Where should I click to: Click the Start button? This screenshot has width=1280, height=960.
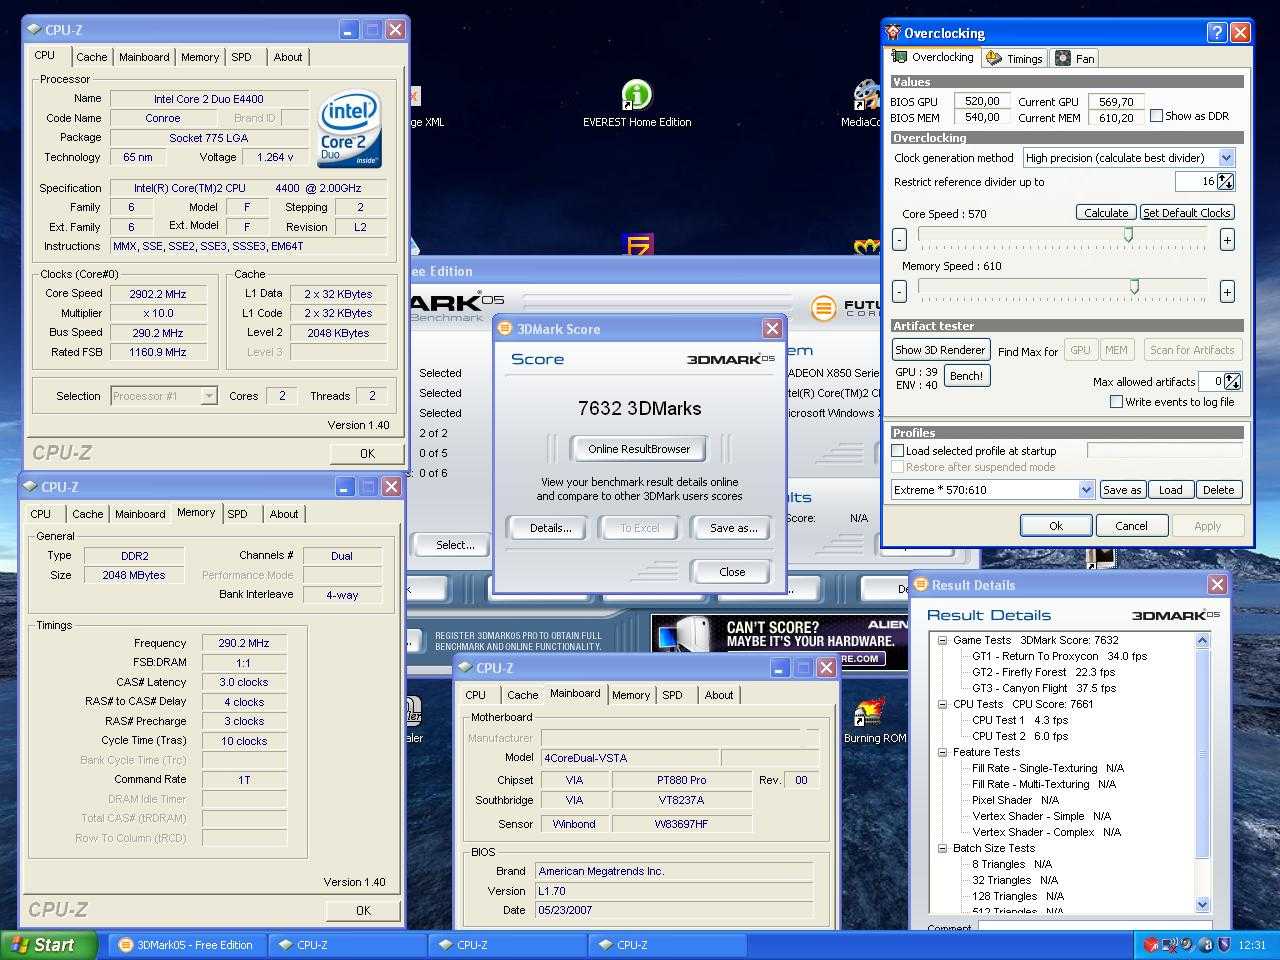49,945
